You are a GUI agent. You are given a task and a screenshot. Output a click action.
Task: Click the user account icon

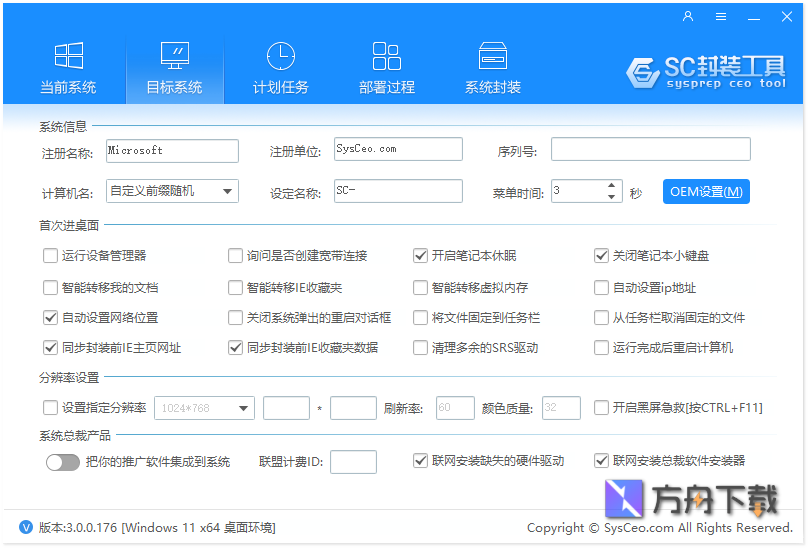[688, 16]
